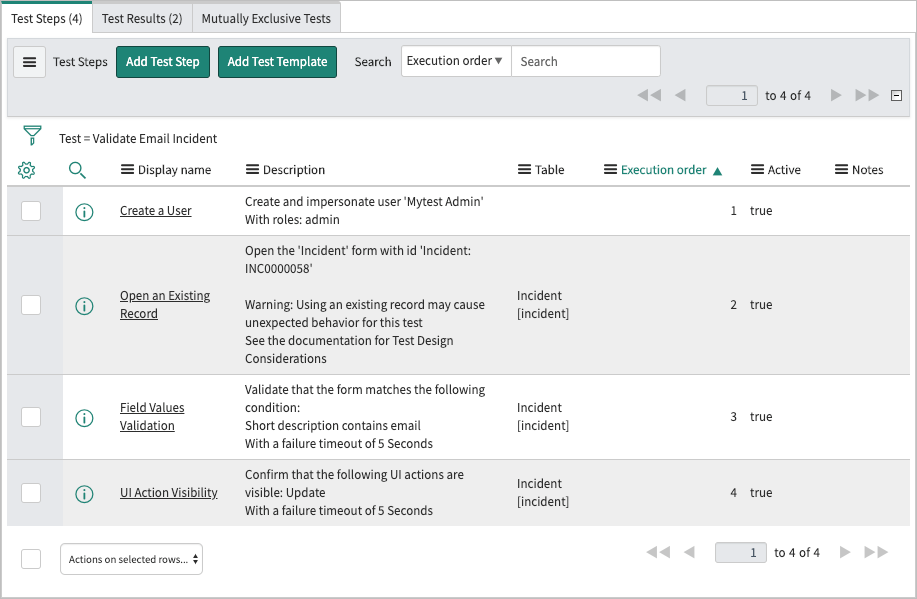Open the Field Values Validation link
This screenshot has width=917, height=599.
pos(152,416)
